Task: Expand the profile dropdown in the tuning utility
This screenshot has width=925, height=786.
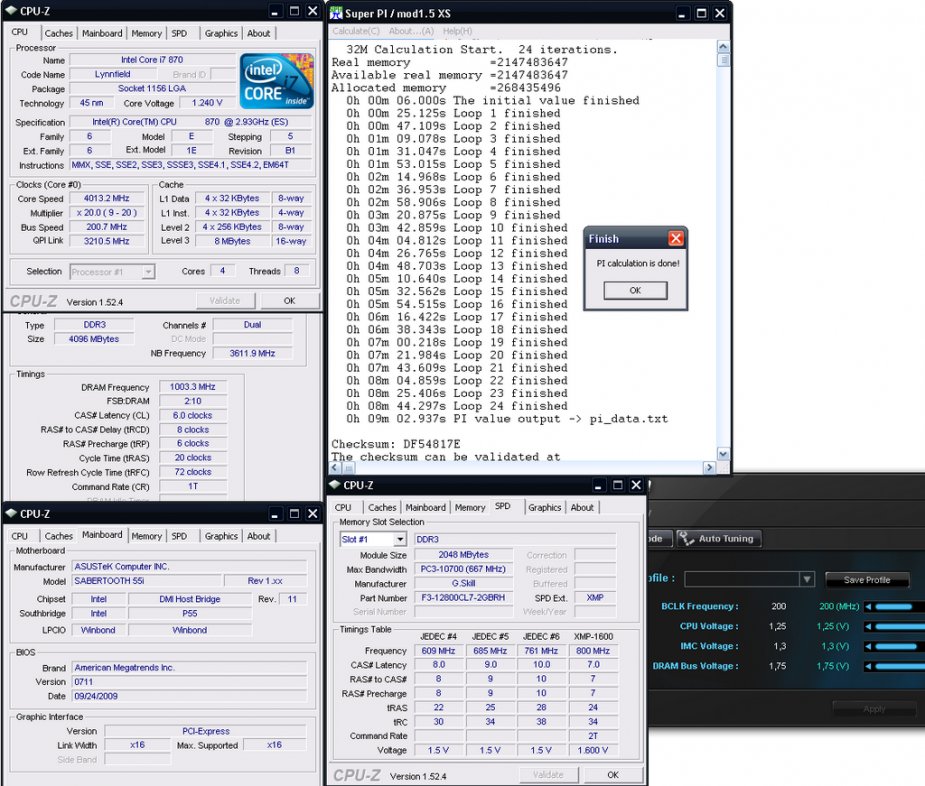Action: coord(807,579)
